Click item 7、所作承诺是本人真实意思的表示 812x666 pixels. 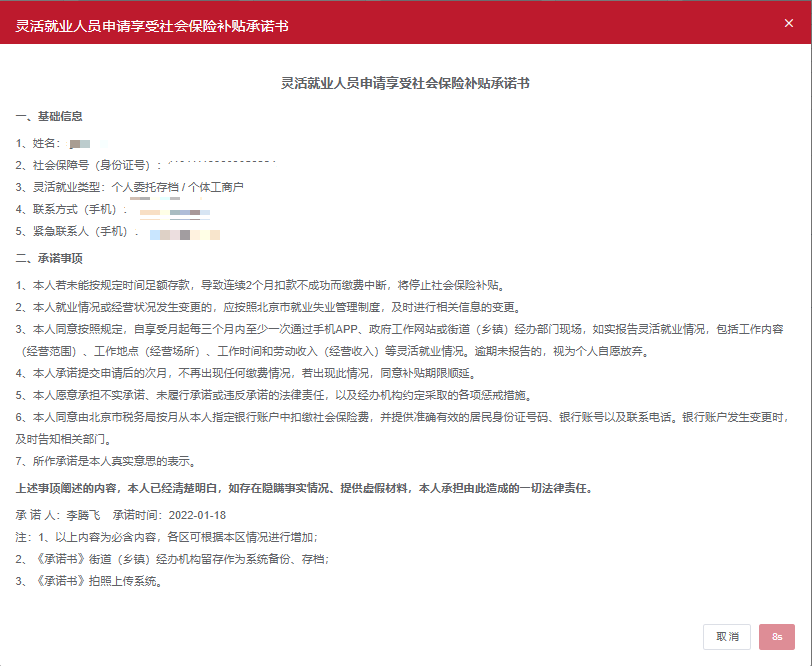106,461
